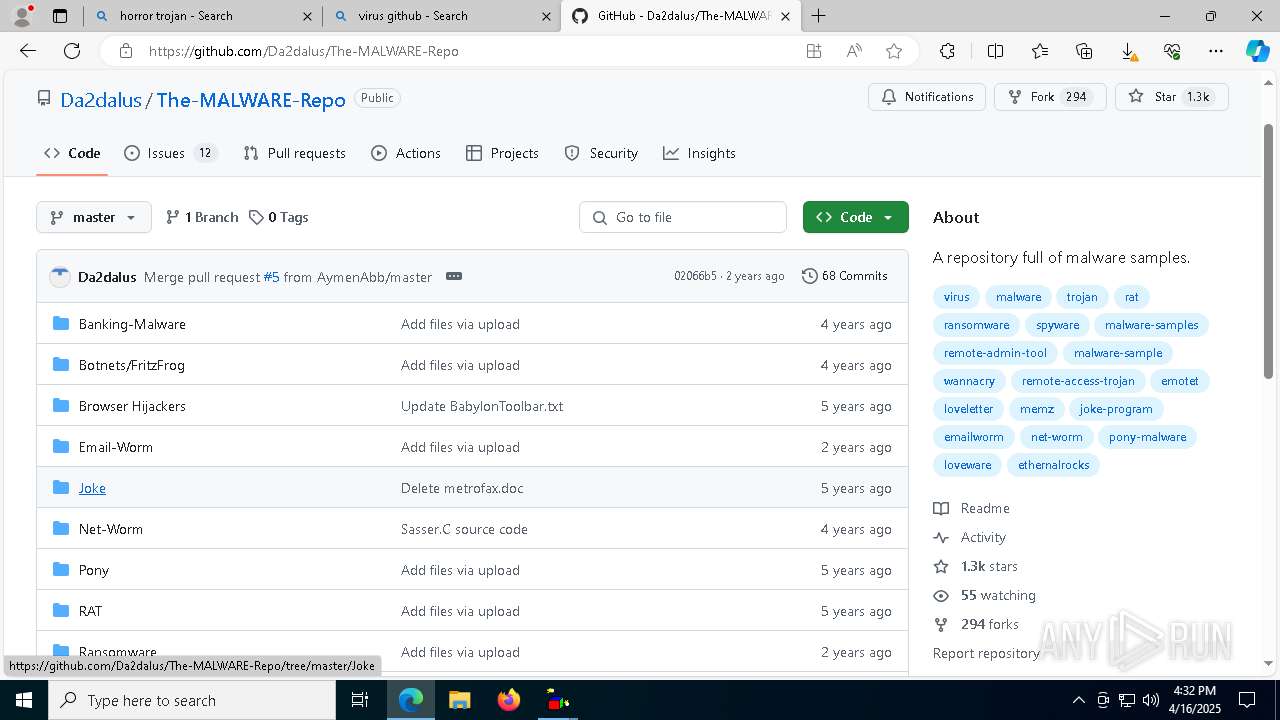Click the browser back arrow

pos(28,51)
